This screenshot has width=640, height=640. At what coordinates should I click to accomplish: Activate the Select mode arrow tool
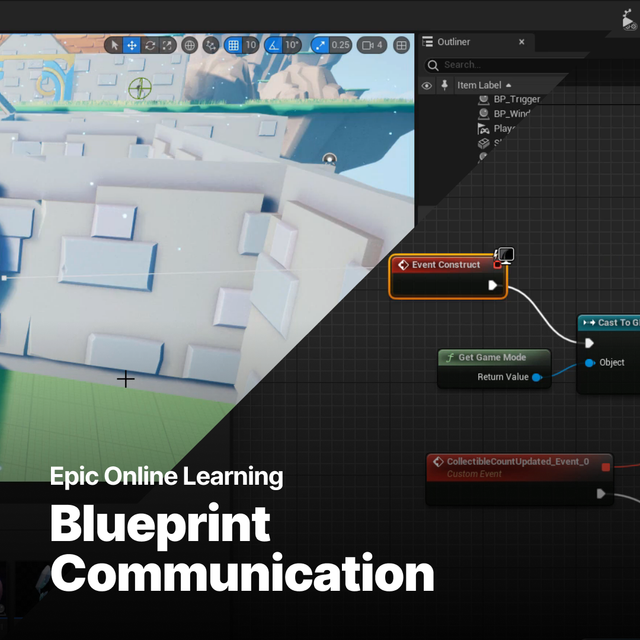coord(114,45)
